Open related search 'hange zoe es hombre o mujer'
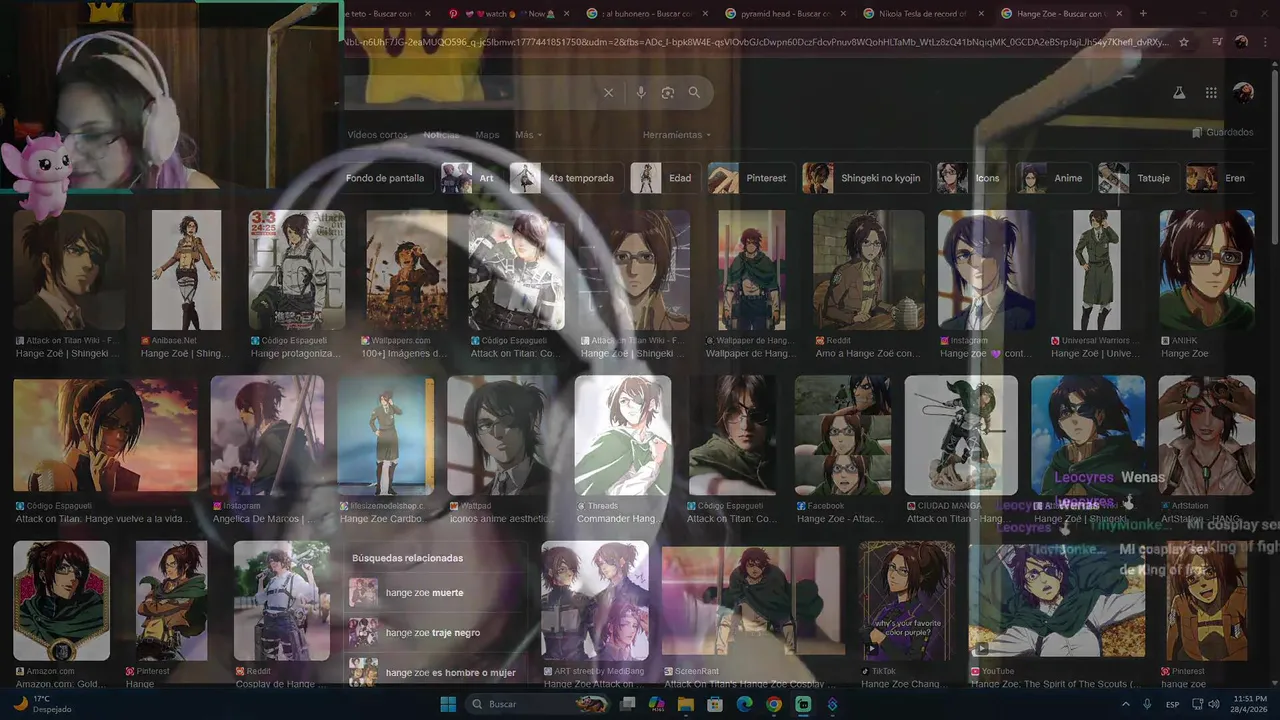 (434, 673)
